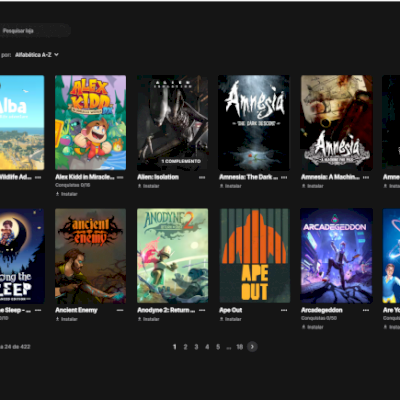Click Anodyne 2: Return title text

166,310
